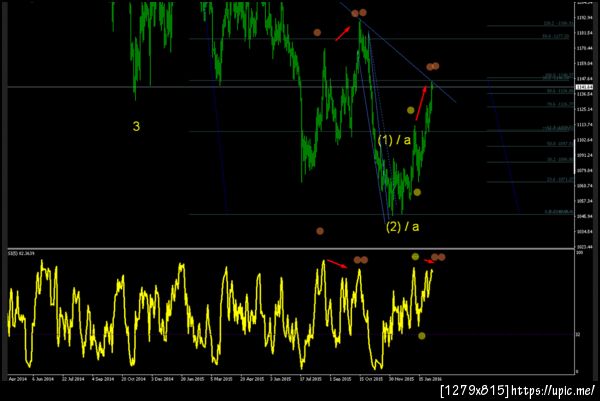This screenshot has height=401, width=600.
Task: Click the "15 Oct 2015" date label
Action: 370,379
